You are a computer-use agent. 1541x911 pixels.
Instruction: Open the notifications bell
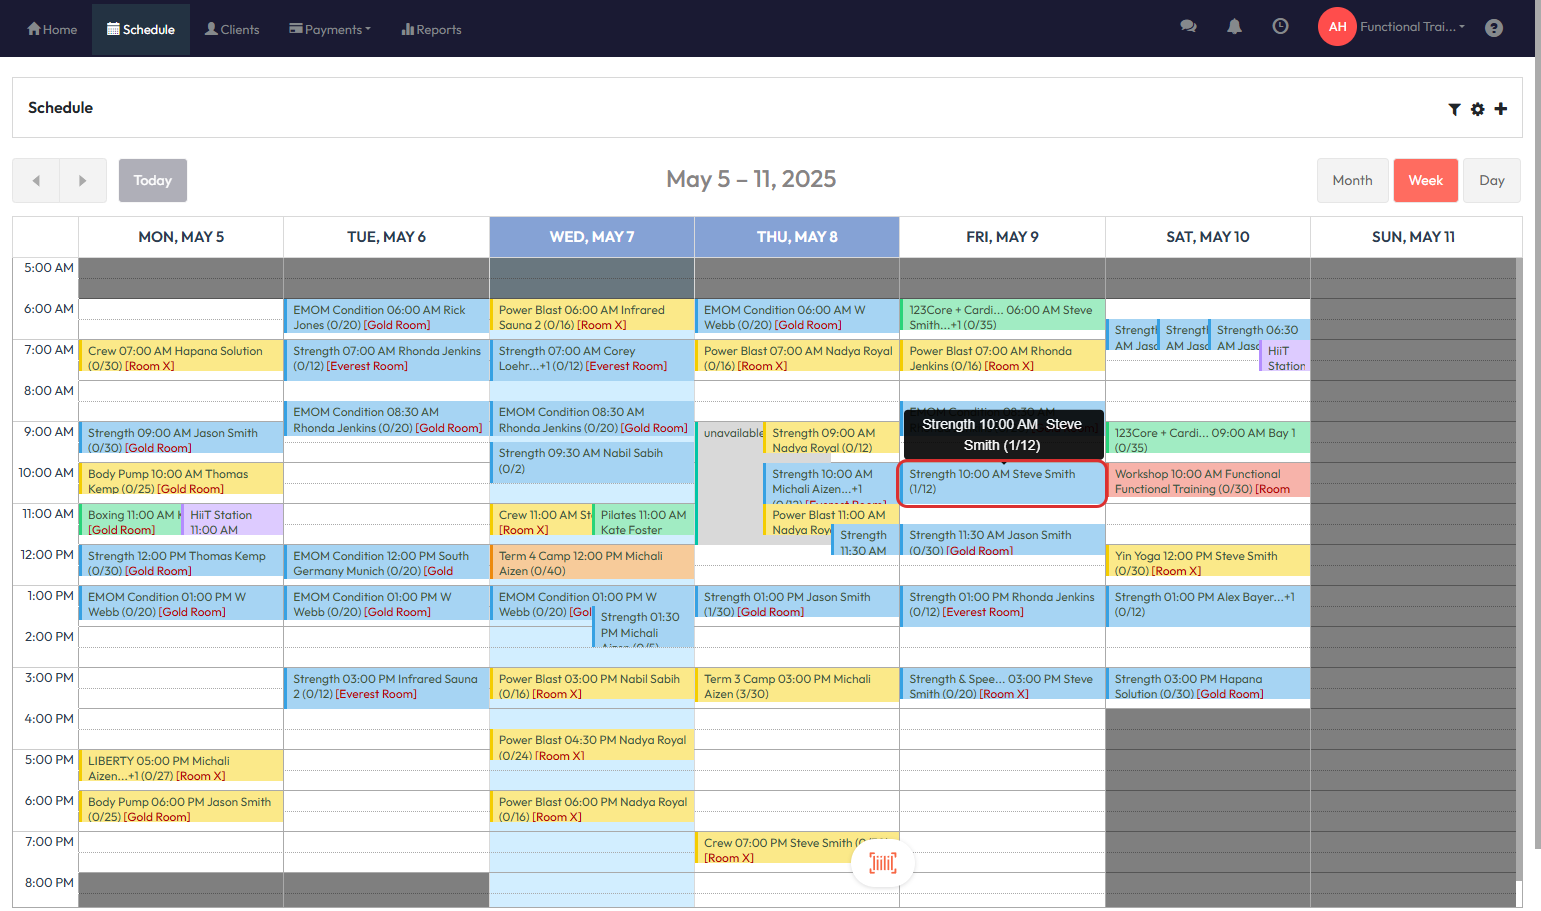click(1234, 27)
